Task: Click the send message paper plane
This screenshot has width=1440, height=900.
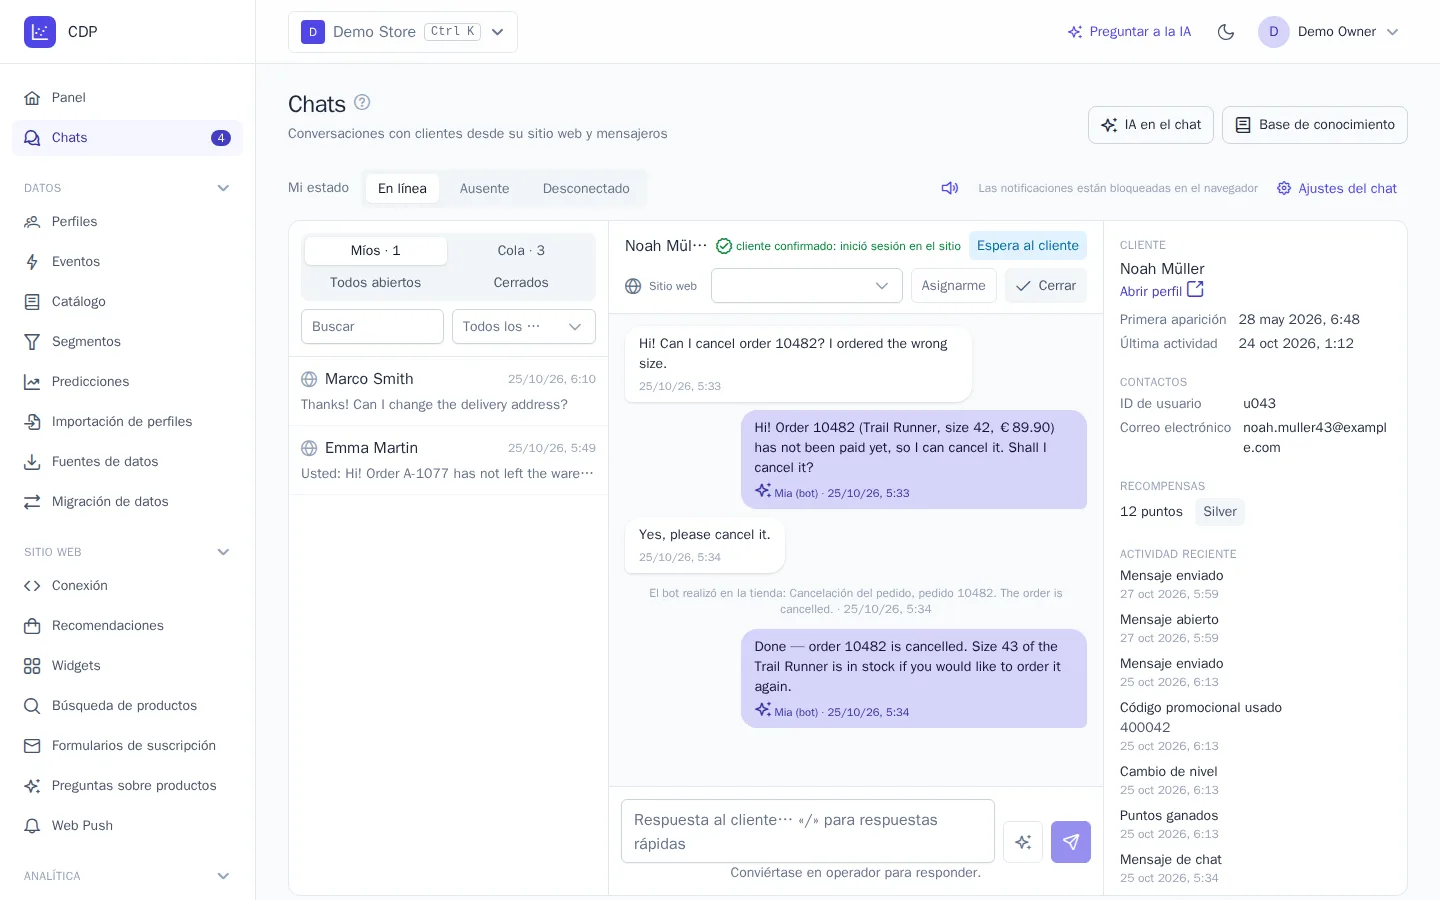Action: (1071, 842)
